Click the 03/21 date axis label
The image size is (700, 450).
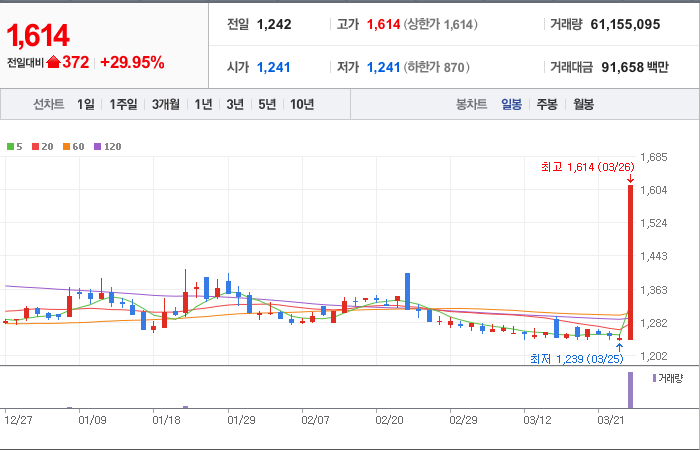612,420
